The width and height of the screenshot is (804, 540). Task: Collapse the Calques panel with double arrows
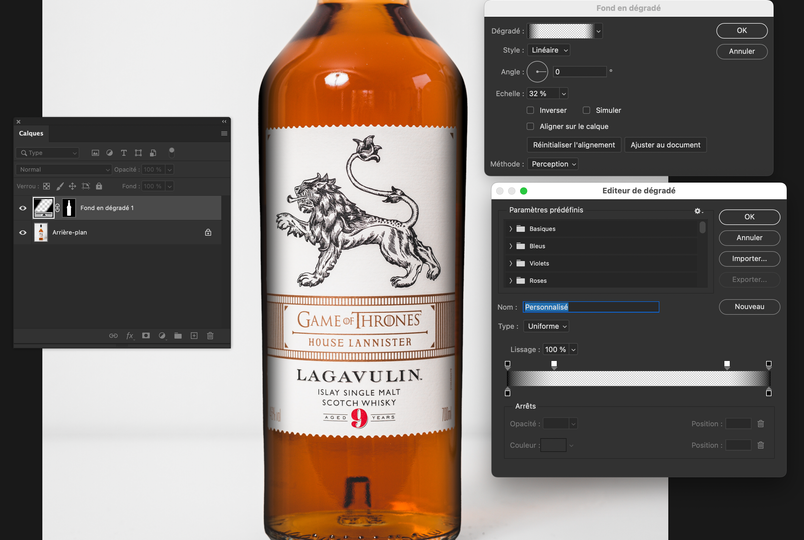click(x=224, y=122)
